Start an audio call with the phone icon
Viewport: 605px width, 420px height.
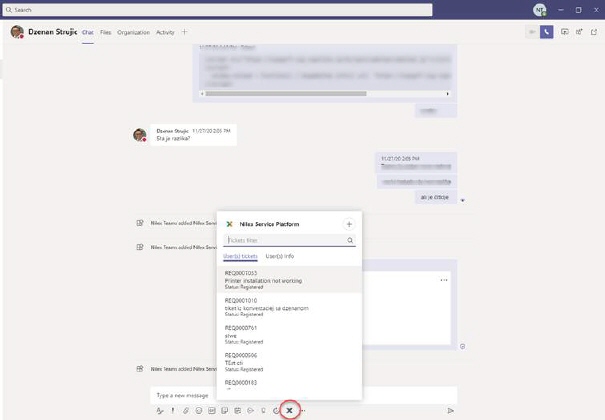pyautogui.click(x=547, y=32)
